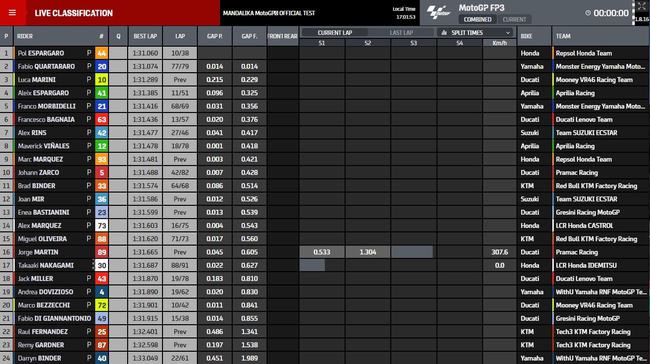Screen dimensions: 650x364
Task: Click the fullscreen expand icon
Action: [x=641, y=6]
